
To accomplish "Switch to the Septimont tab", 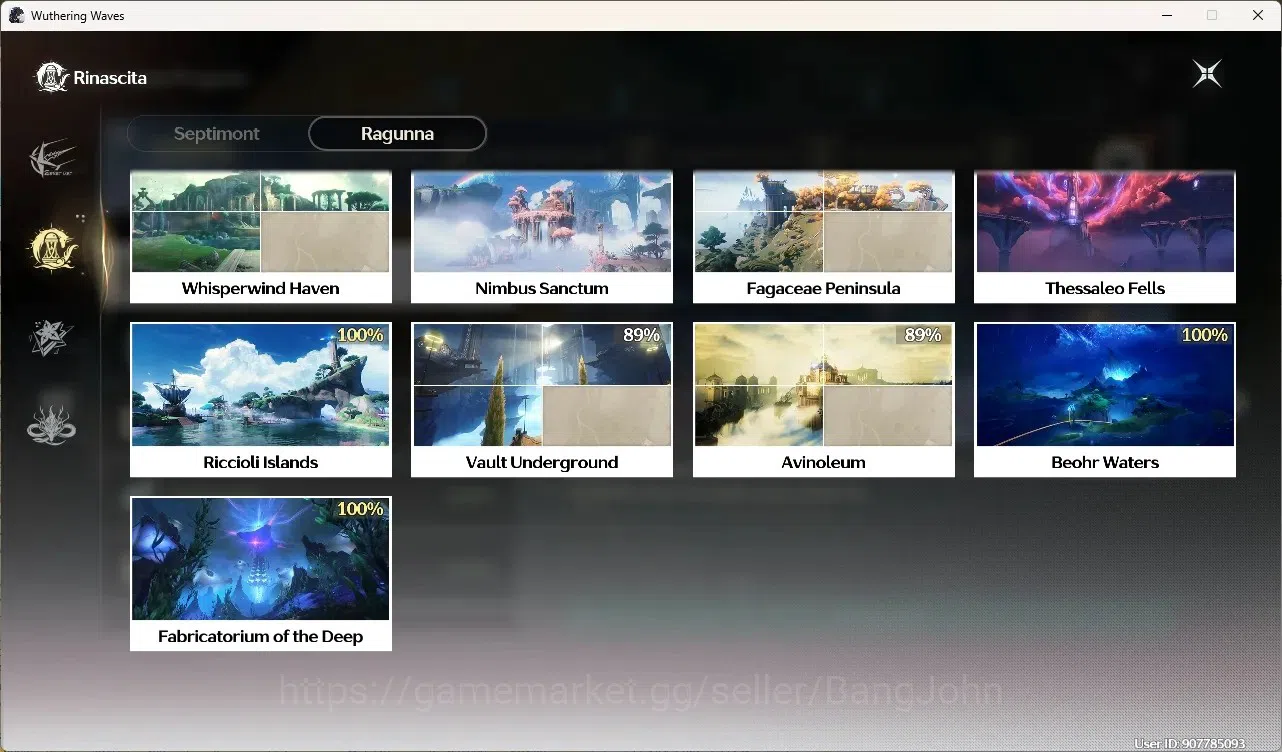I will [217, 134].
